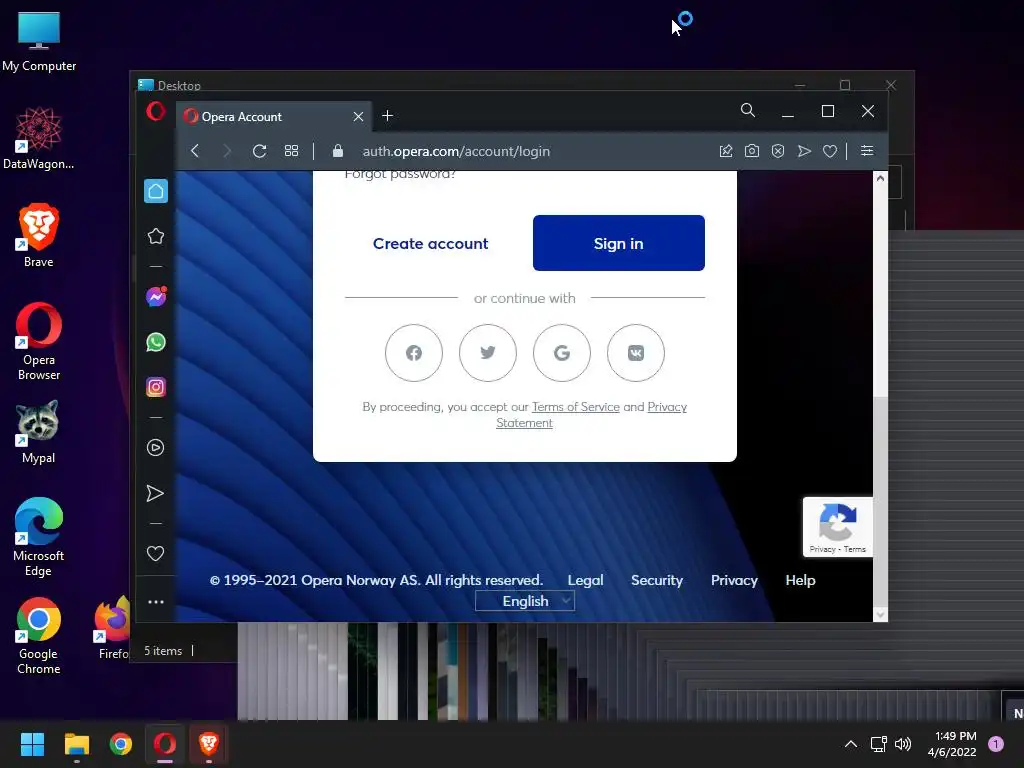1024x768 pixels.
Task: Continue with Facebook
Action: click(x=413, y=353)
